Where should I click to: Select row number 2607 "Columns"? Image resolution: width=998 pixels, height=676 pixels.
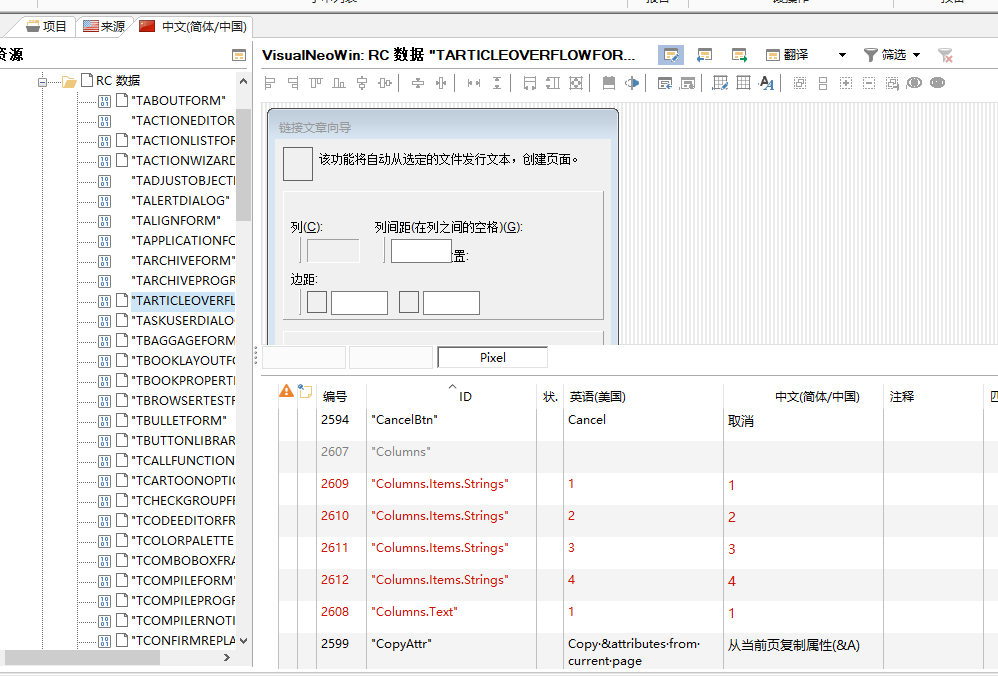point(335,452)
